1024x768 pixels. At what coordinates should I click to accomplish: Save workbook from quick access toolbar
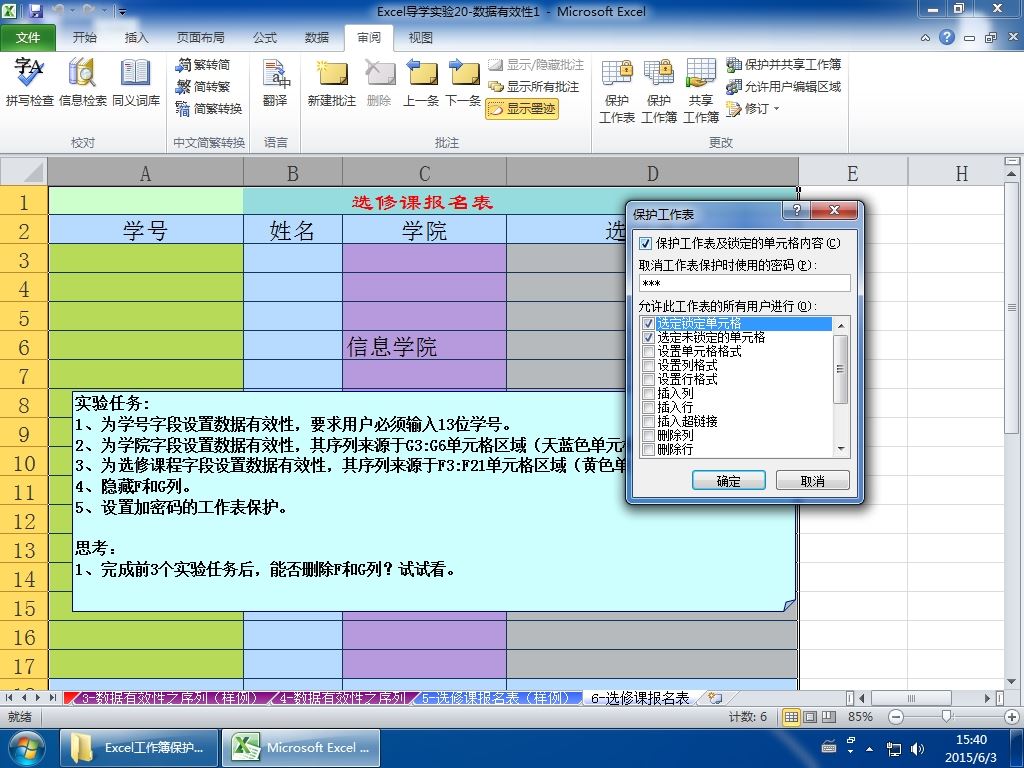click(35, 11)
